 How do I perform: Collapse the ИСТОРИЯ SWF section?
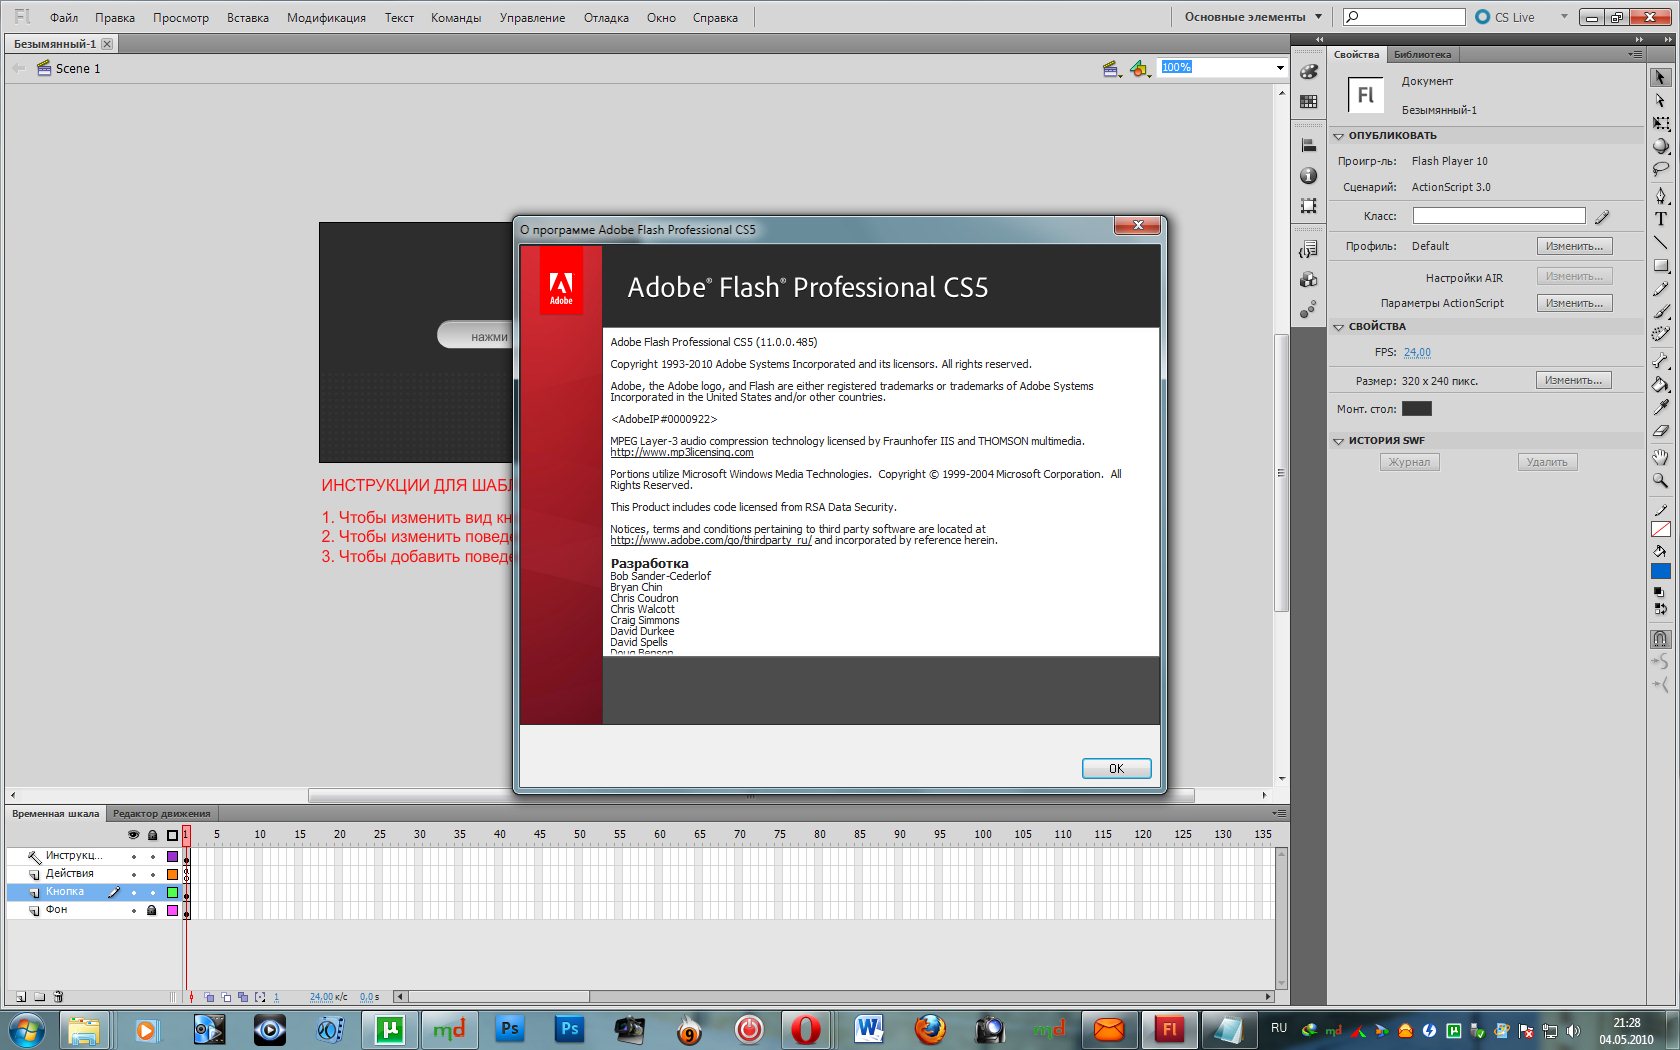[1338, 441]
